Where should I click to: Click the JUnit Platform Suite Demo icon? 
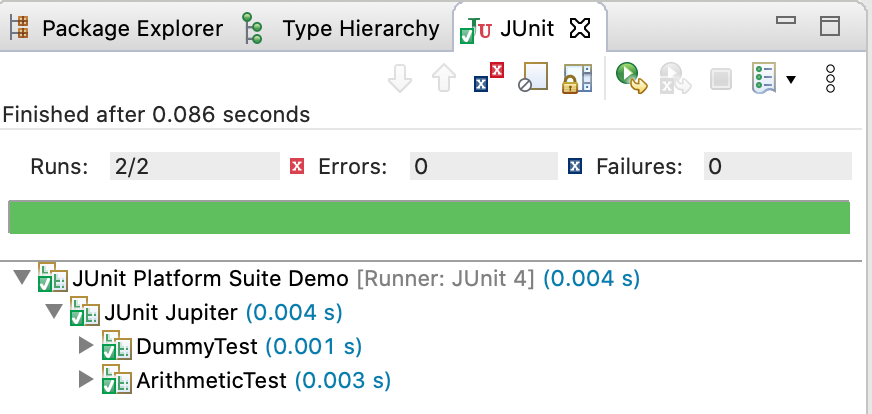tap(53, 277)
